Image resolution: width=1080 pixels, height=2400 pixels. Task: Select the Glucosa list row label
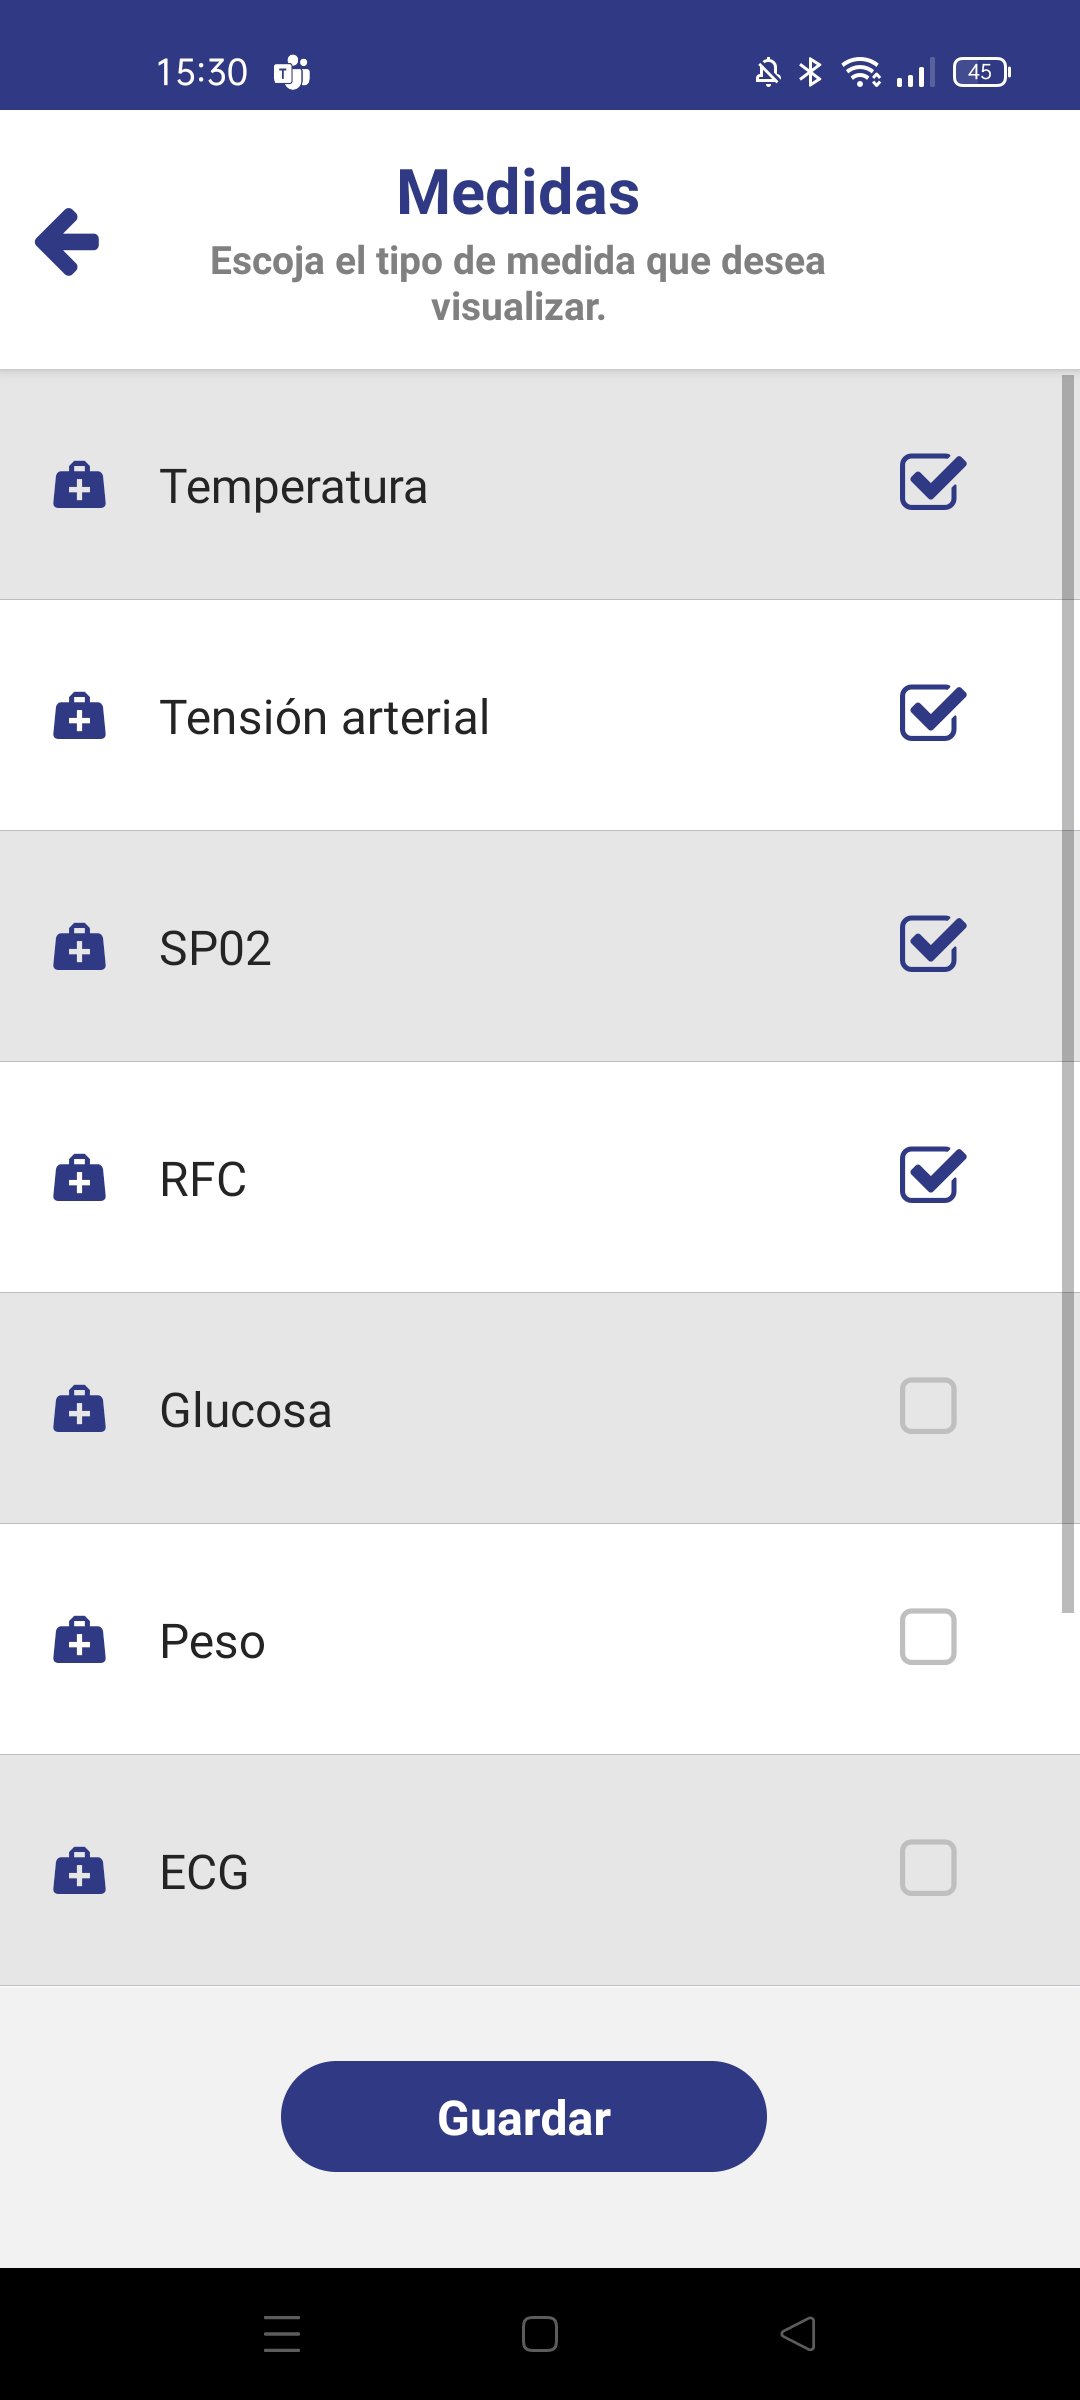pyautogui.click(x=246, y=1410)
